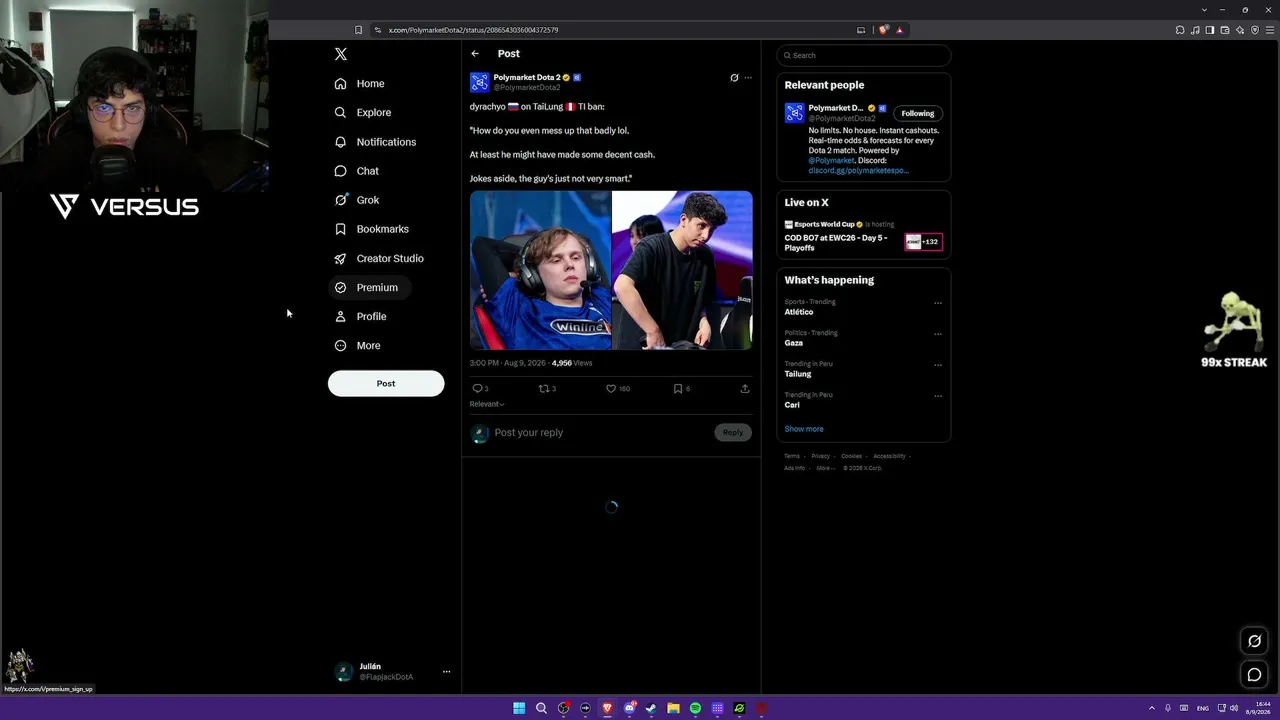Open Windows Start menu
Image resolution: width=1280 pixels, height=720 pixels.
pyautogui.click(x=519, y=708)
